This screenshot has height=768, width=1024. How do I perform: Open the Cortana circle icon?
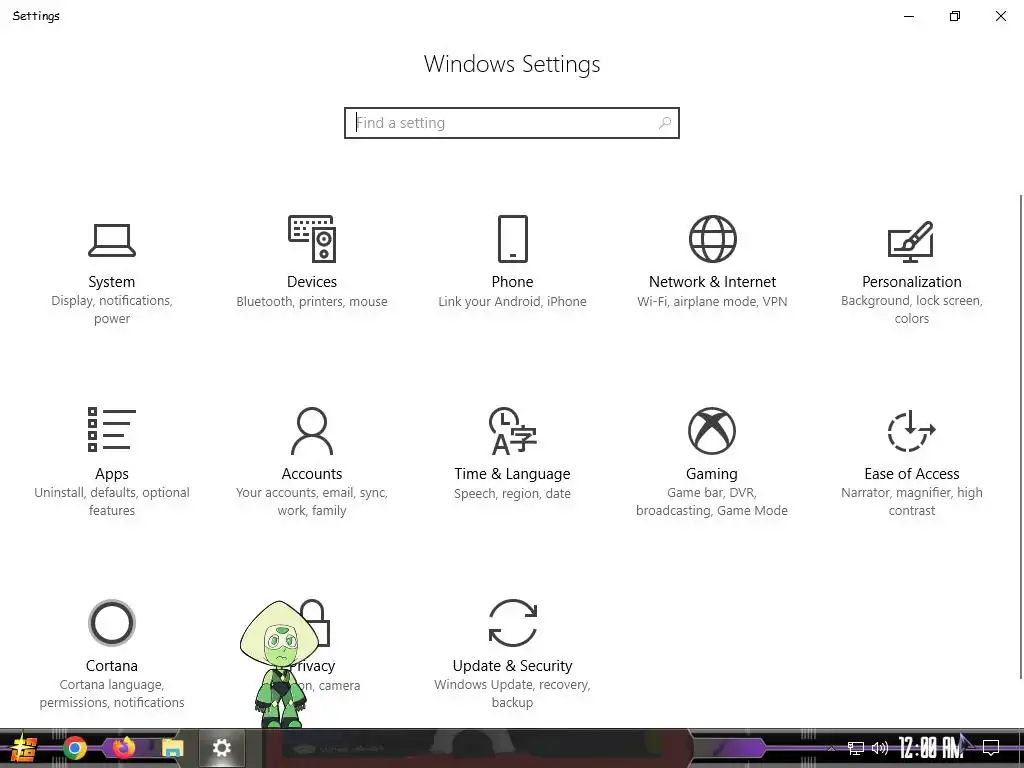point(112,623)
